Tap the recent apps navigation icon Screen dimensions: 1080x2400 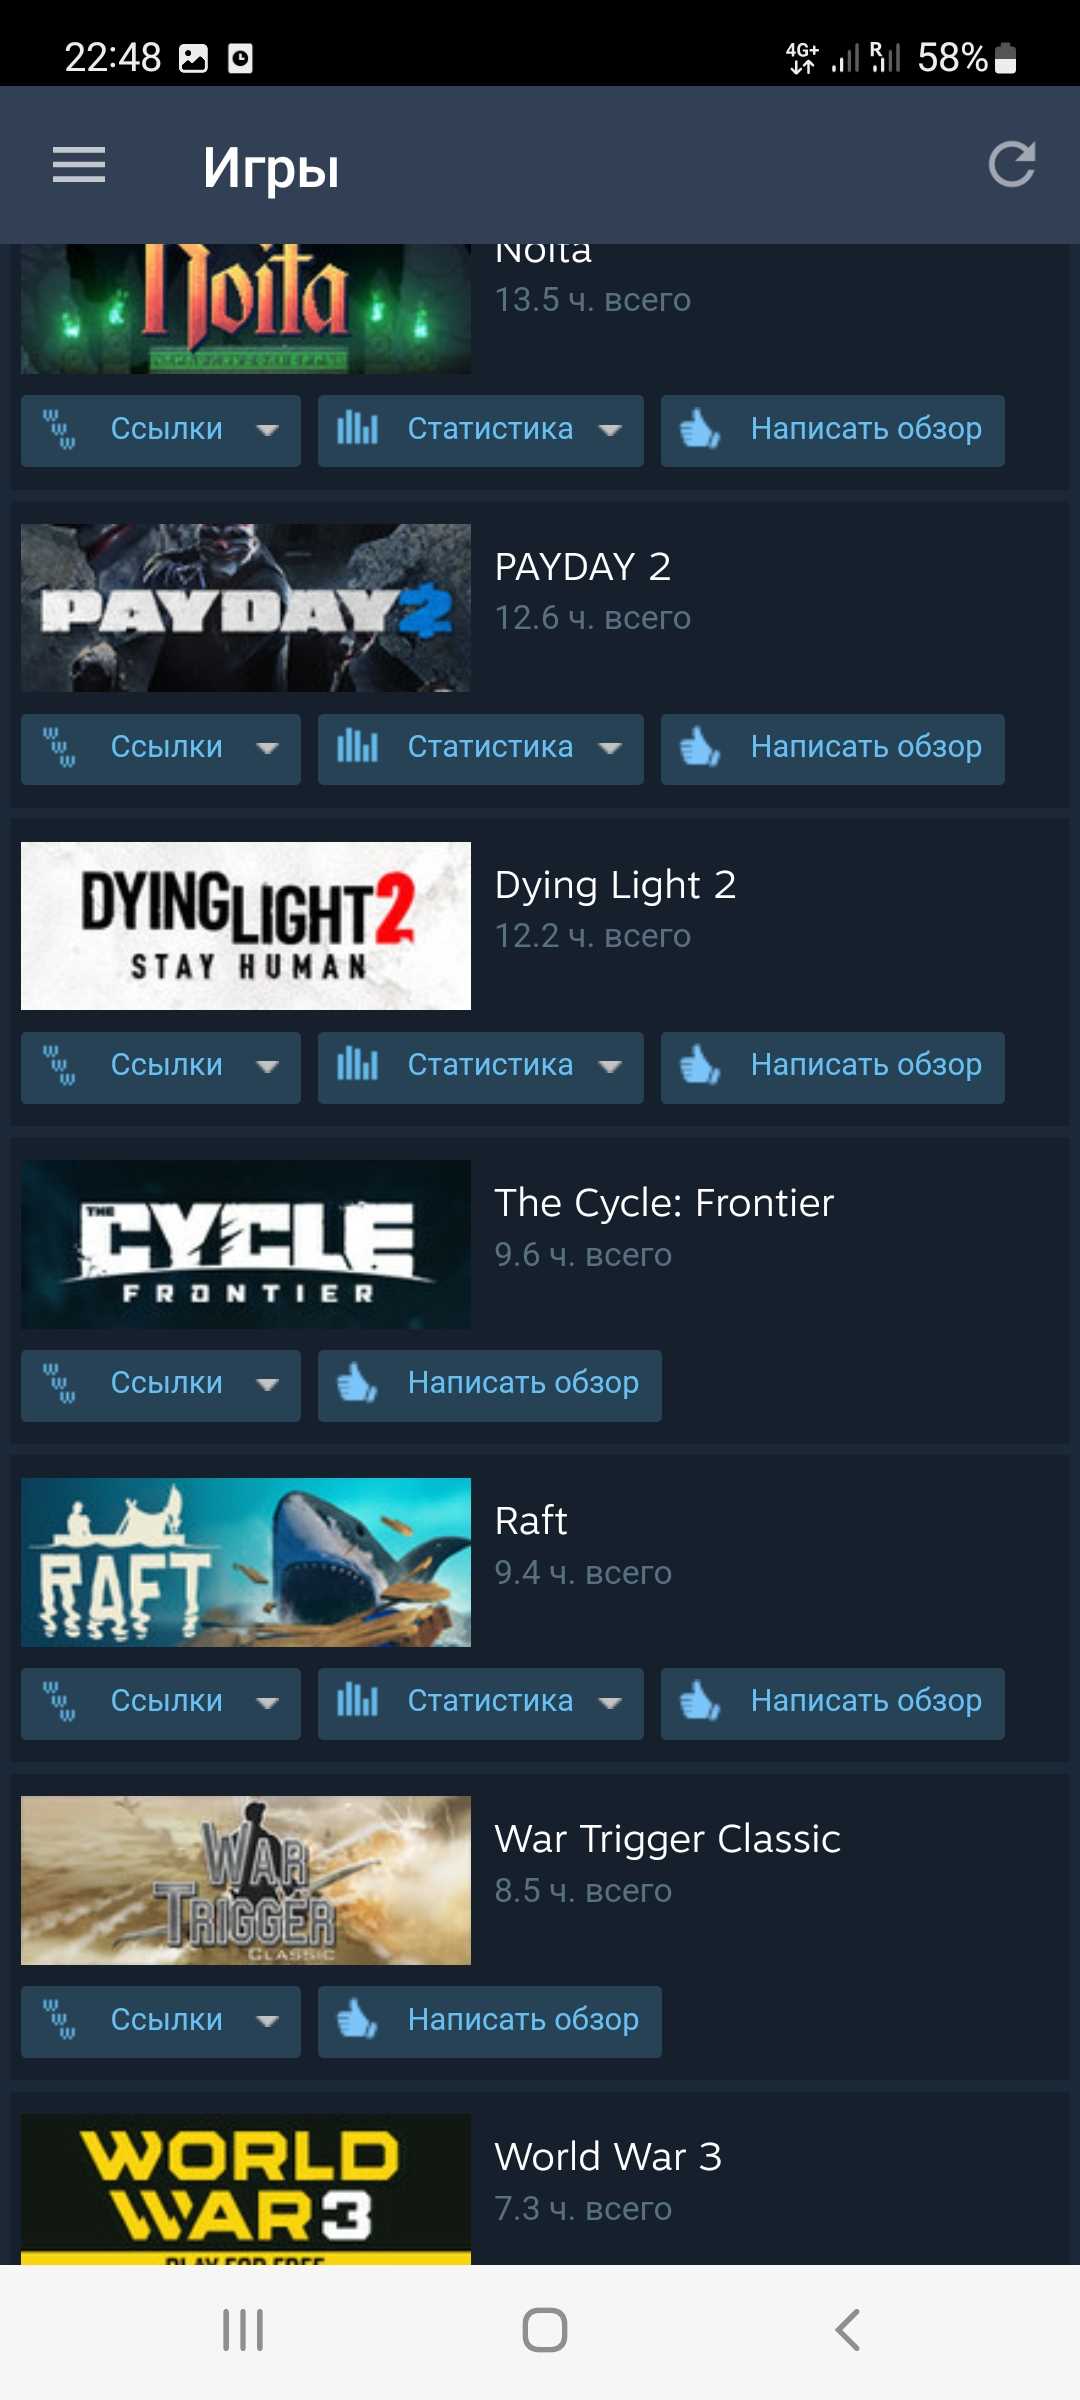click(x=243, y=2330)
